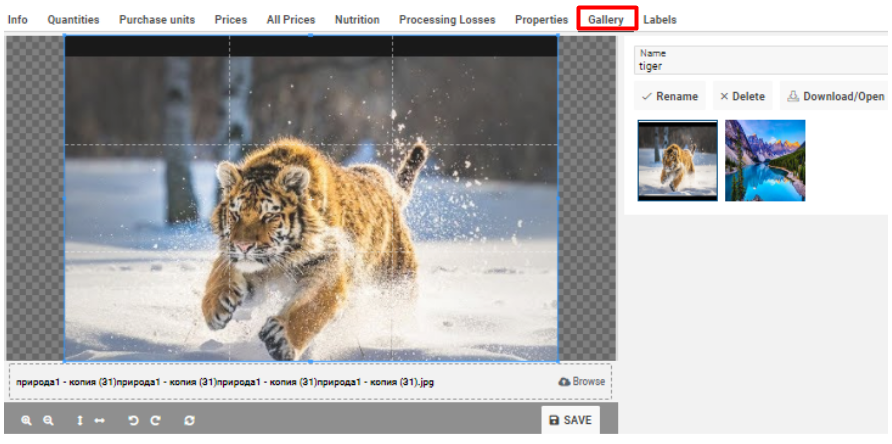Screen dimensions: 892x444
Task: Reset the image editor with refresh icon
Action: pos(189,421)
